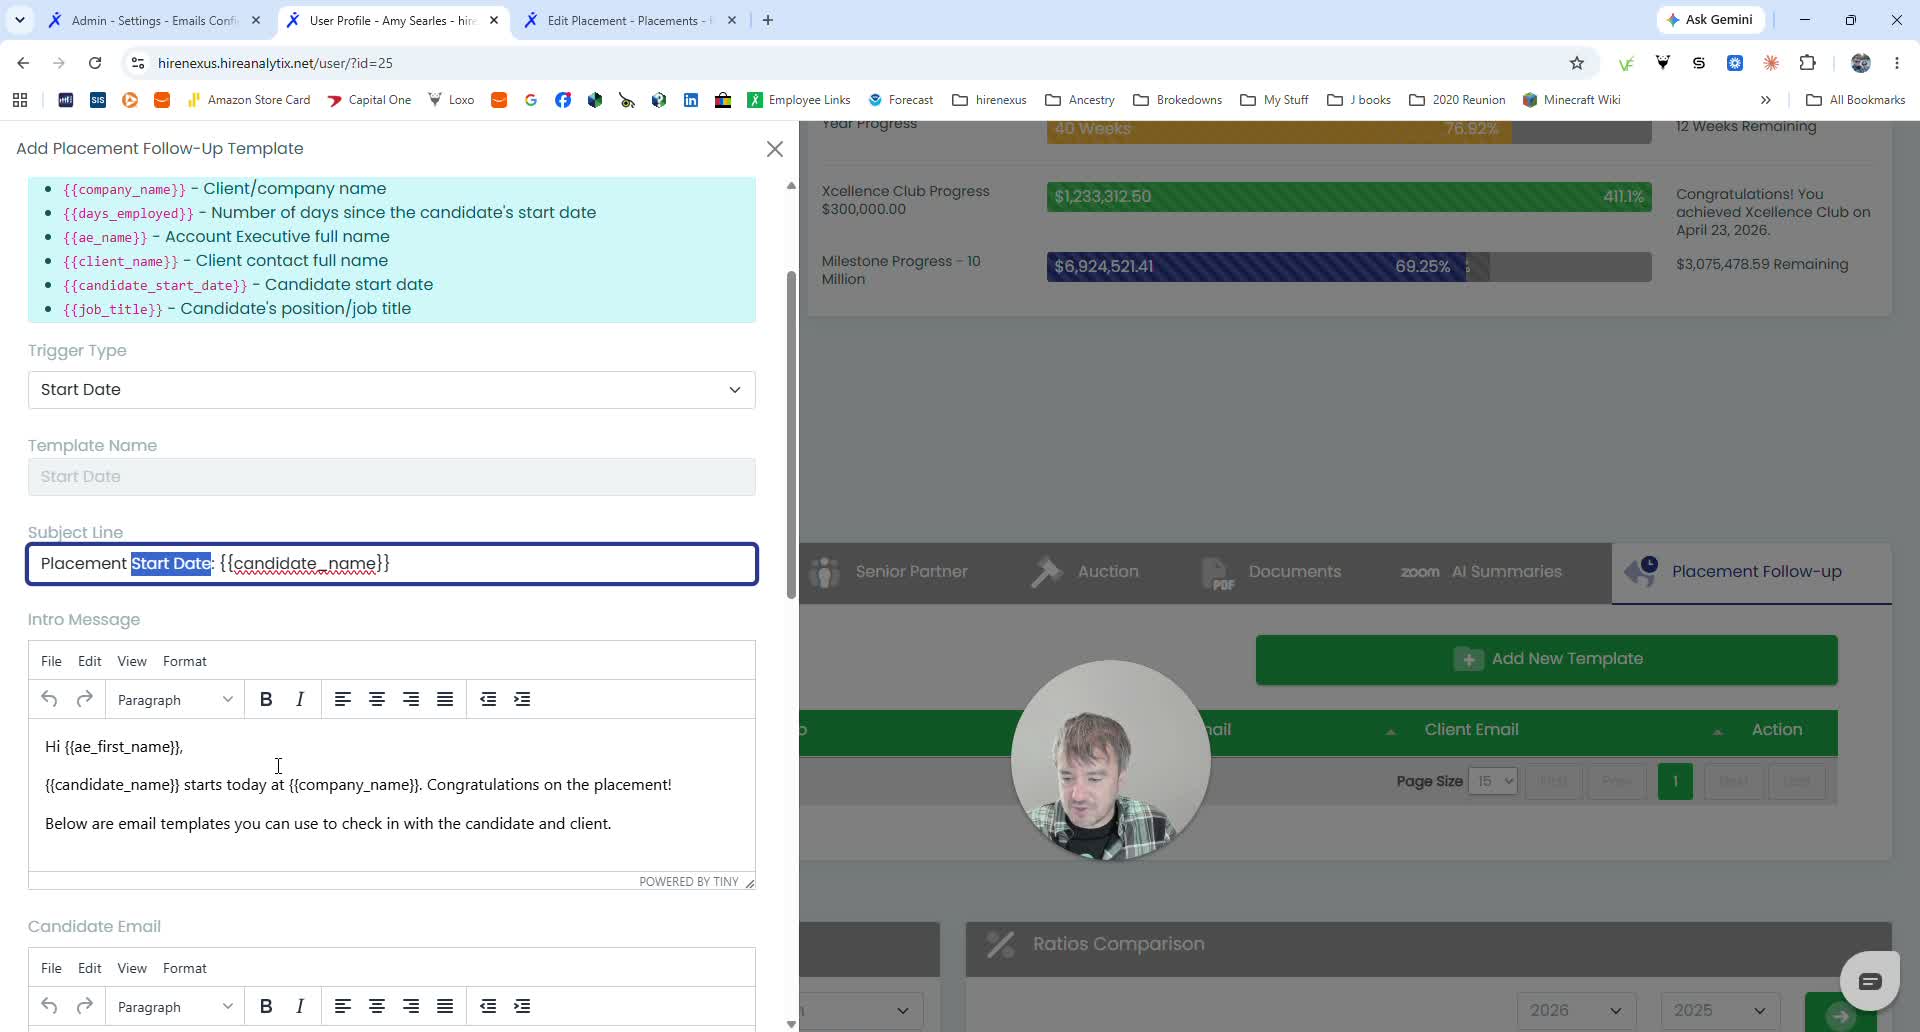Click Bold in Intro Message editor
Viewport: 1920px width, 1032px height.
point(266,699)
